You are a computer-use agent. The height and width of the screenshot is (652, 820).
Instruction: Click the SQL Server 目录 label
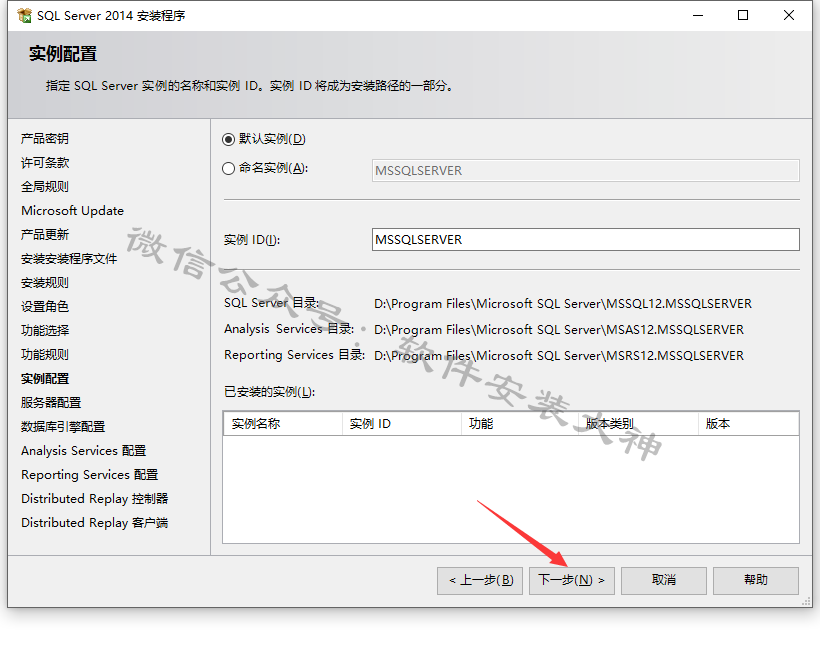point(271,303)
